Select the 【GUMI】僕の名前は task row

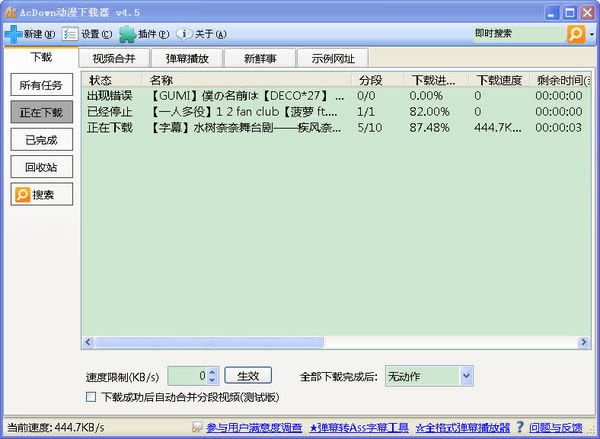click(x=336, y=96)
